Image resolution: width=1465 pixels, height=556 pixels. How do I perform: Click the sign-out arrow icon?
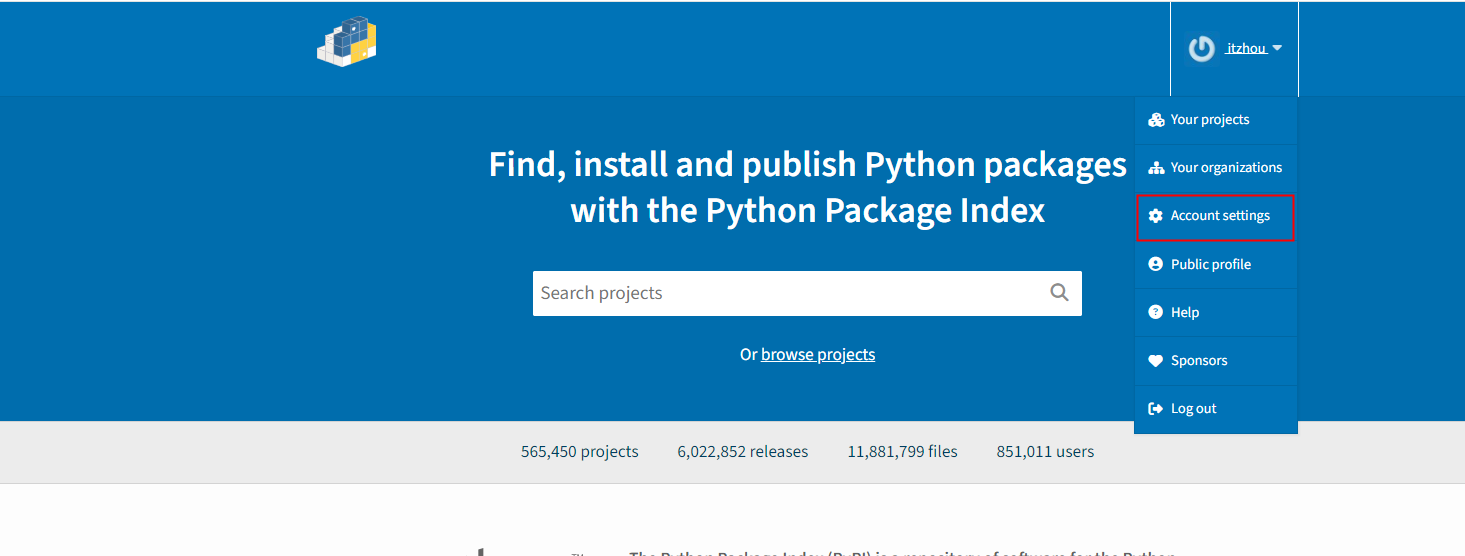(1156, 409)
